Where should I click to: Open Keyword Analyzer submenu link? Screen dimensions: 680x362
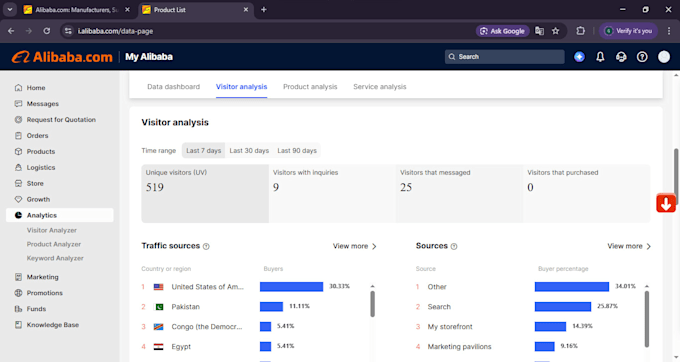pos(55,258)
